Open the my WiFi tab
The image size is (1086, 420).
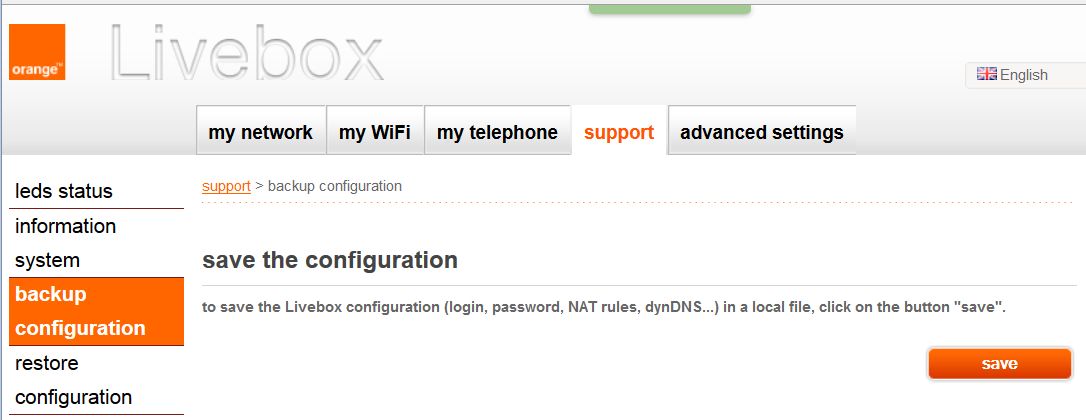tap(375, 132)
